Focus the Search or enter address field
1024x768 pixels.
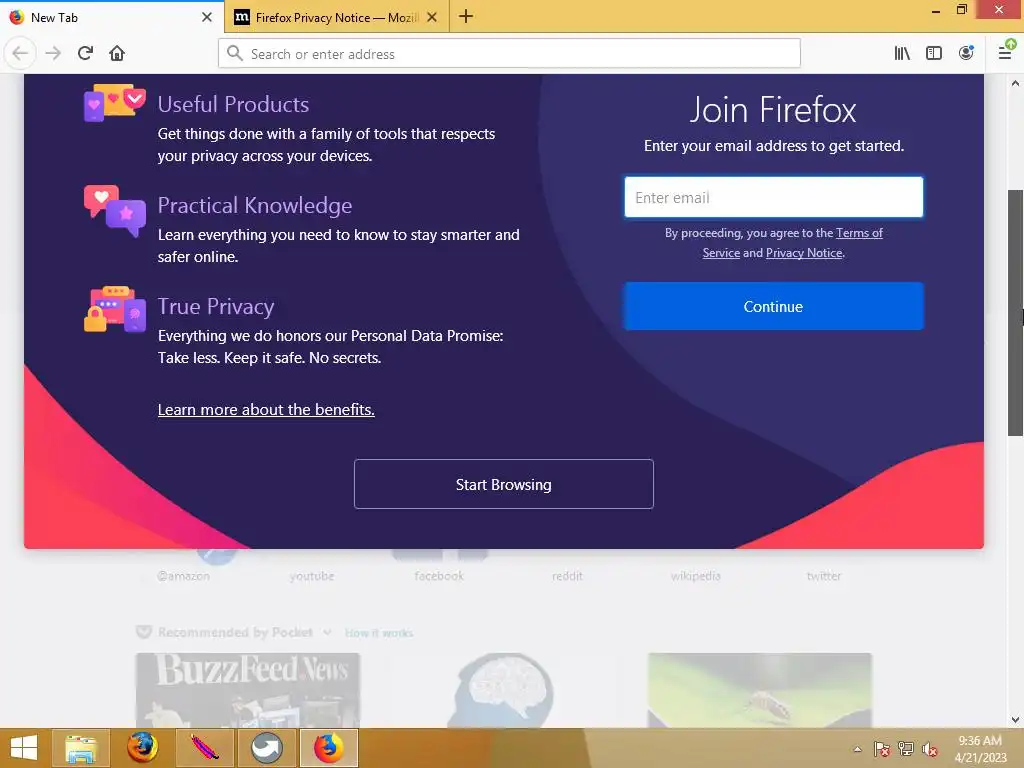point(509,54)
